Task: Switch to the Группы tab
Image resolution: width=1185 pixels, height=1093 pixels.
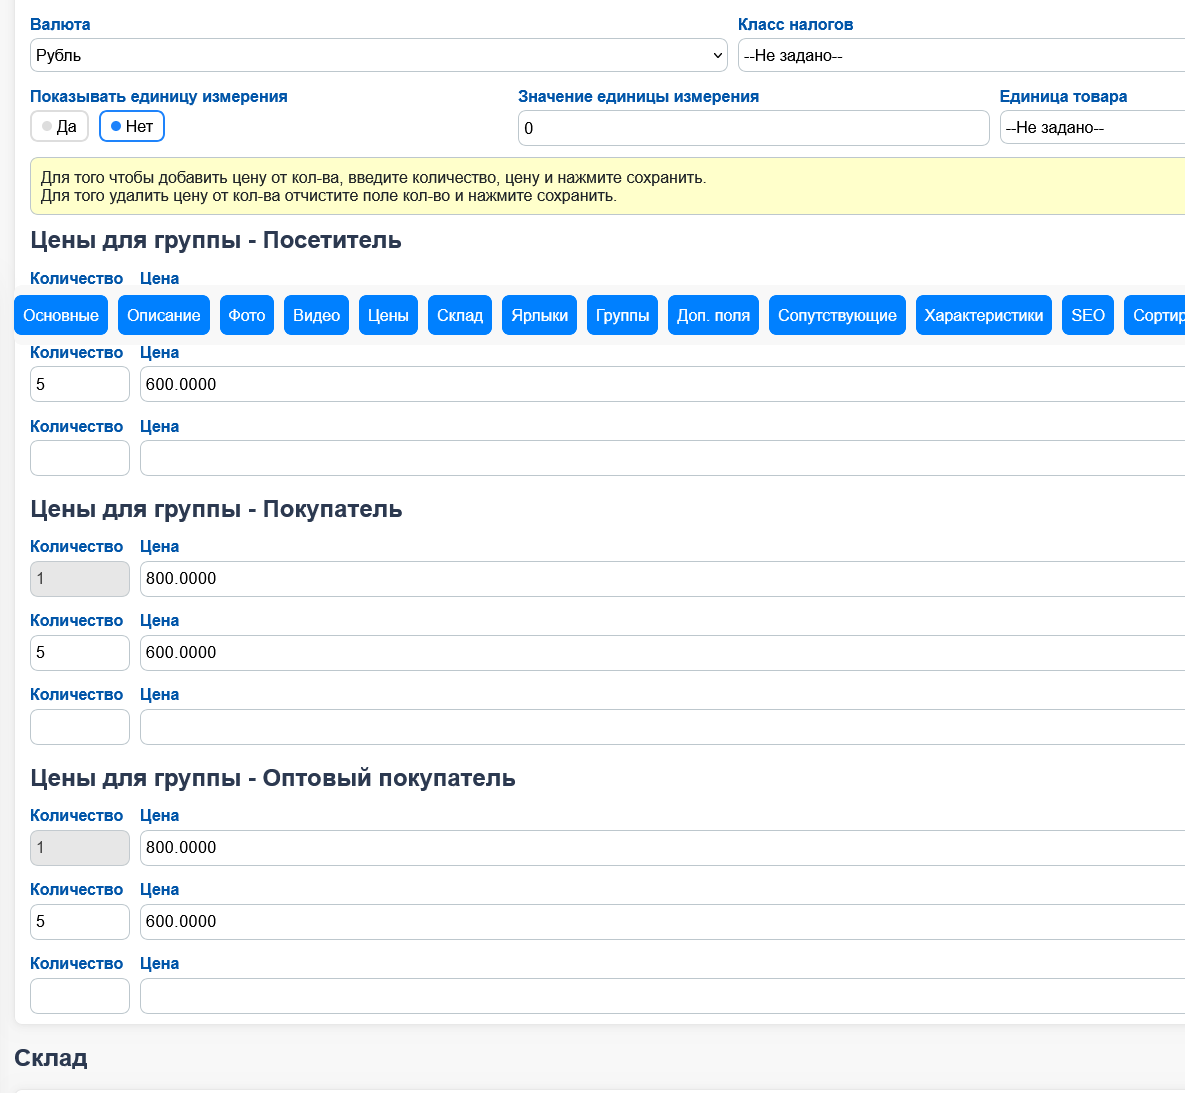Action: pyautogui.click(x=622, y=316)
